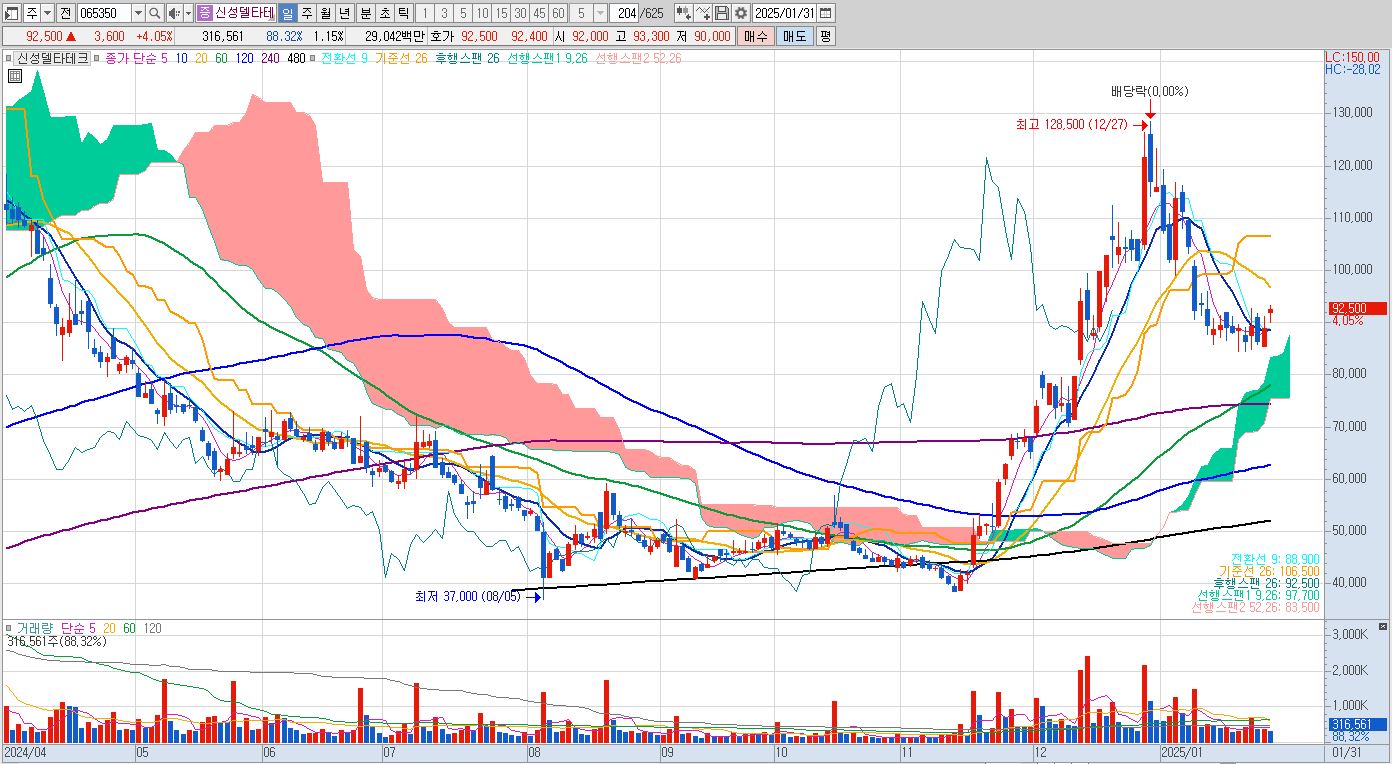Click the square marker before 종가 단순
The height and width of the screenshot is (764, 1392).
(97, 58)
